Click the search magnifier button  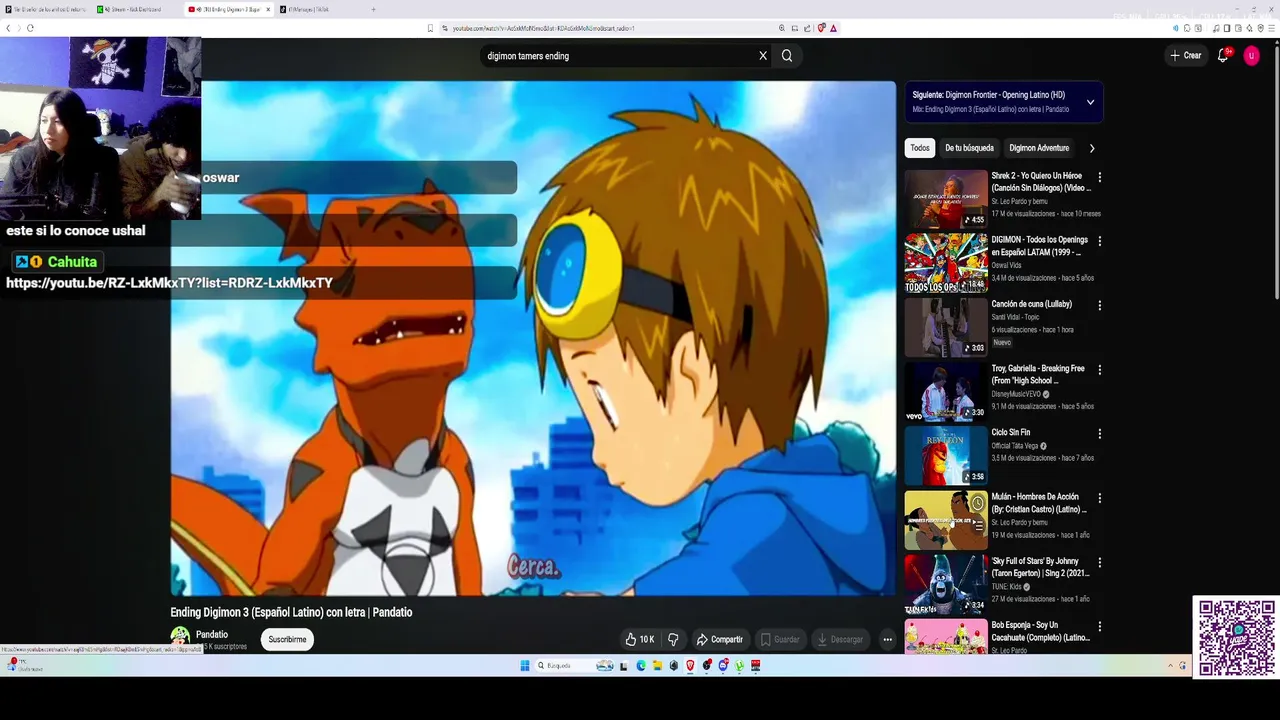coord(787,56)
